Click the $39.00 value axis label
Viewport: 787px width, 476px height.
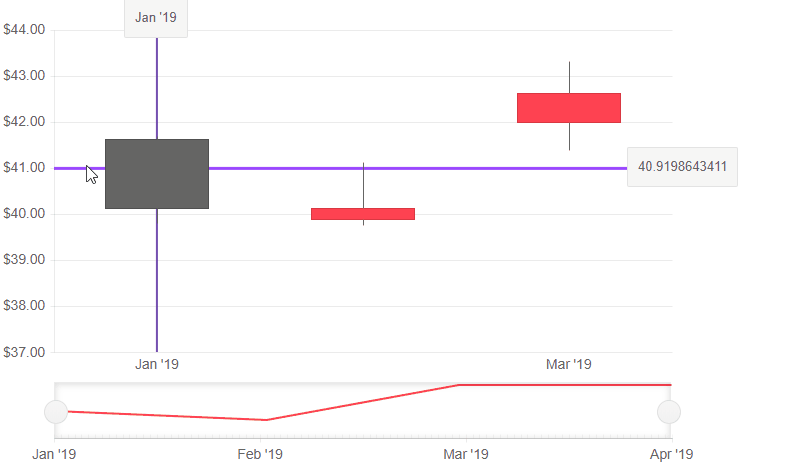point(24,260)
